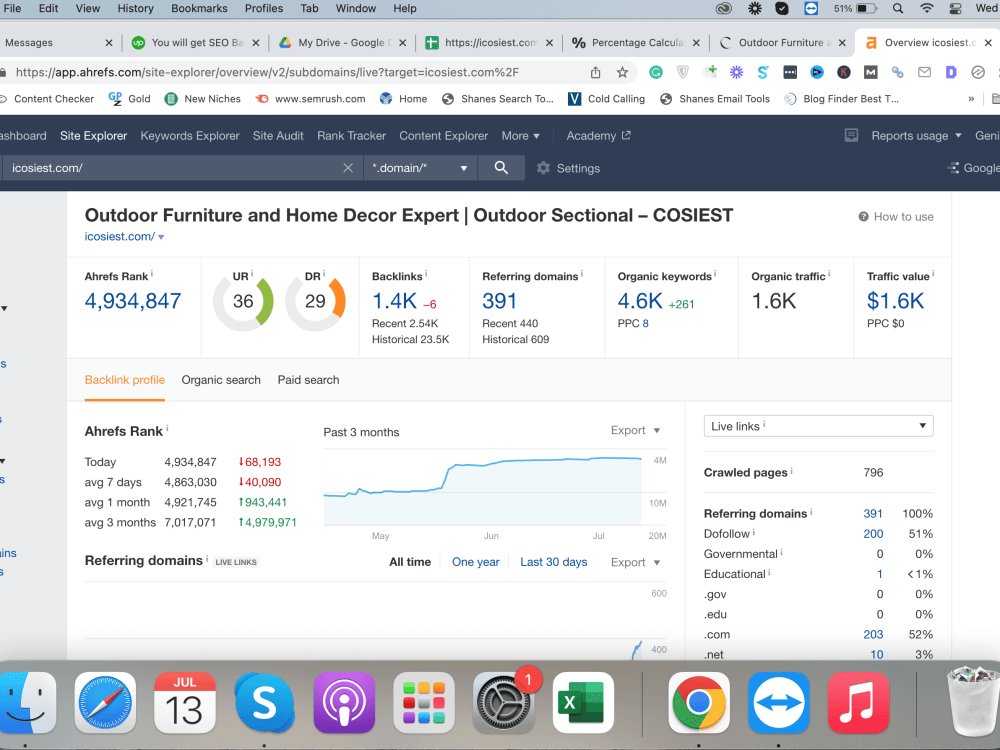Open Excel from the Dock

click(583, 703)
